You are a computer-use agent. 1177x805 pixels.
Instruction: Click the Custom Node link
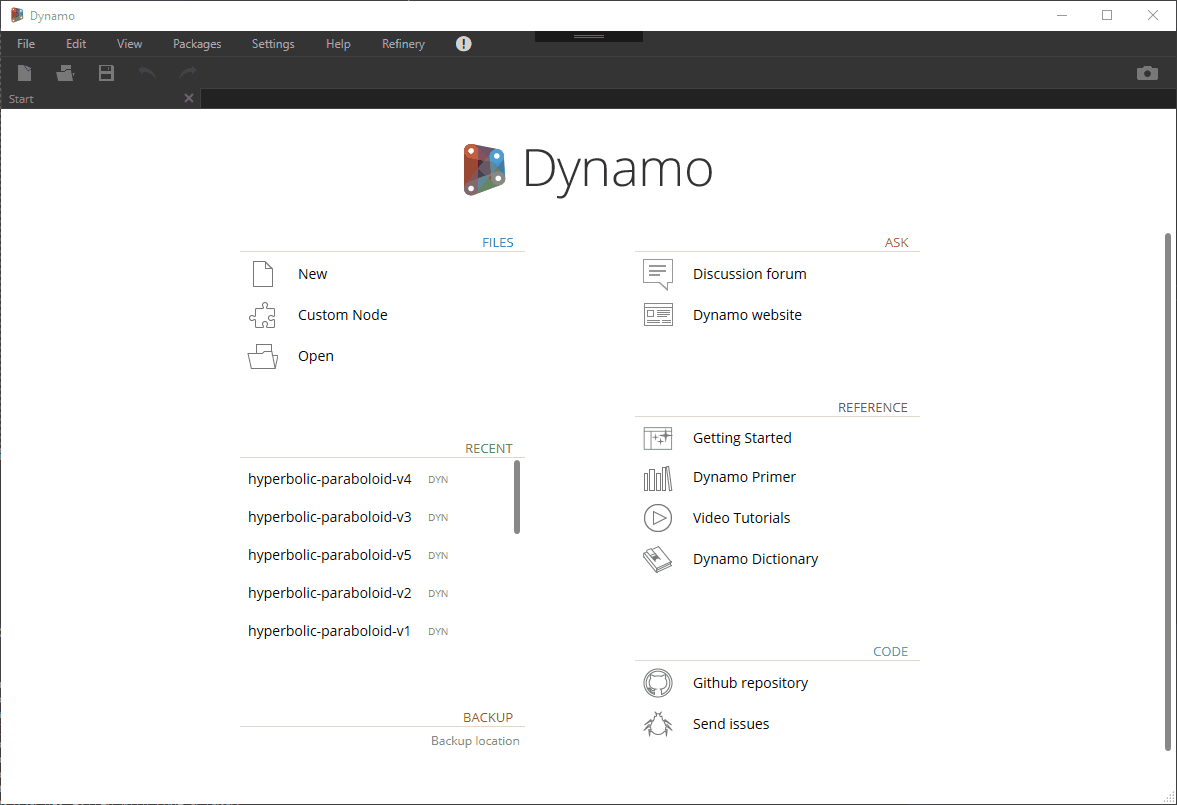[x=342, y=315]
